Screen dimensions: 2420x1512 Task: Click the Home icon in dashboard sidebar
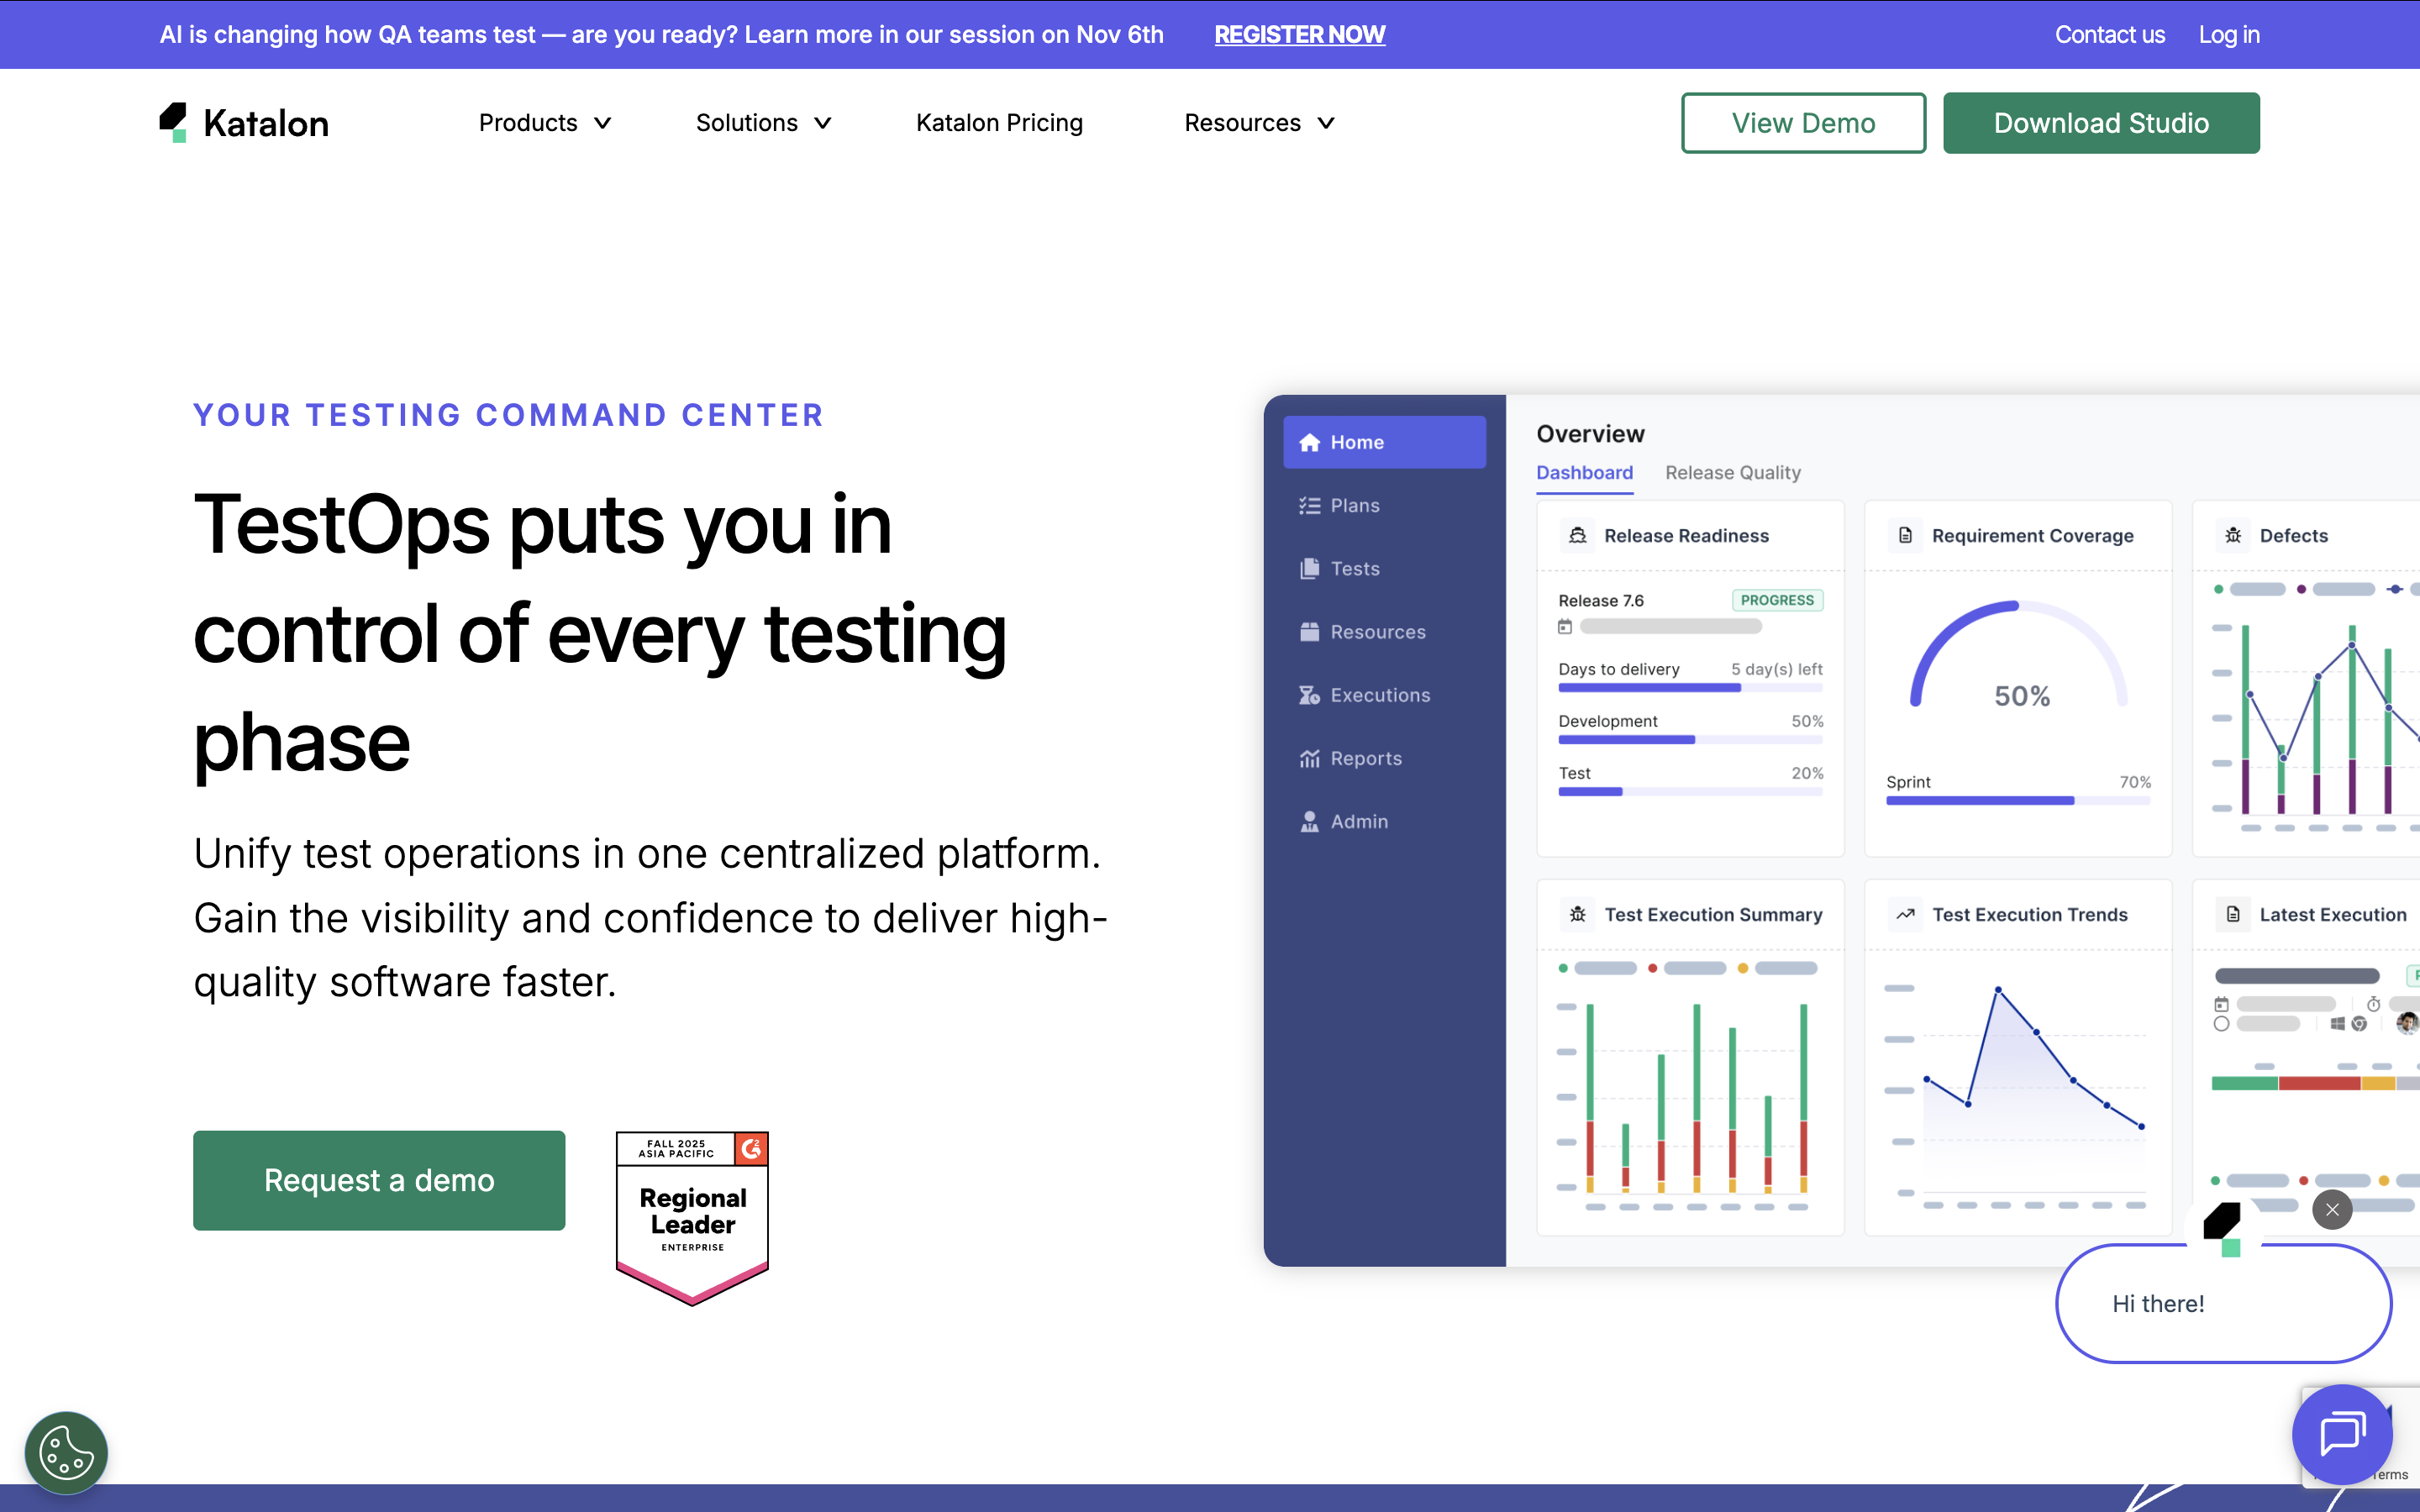(1309, 443)
